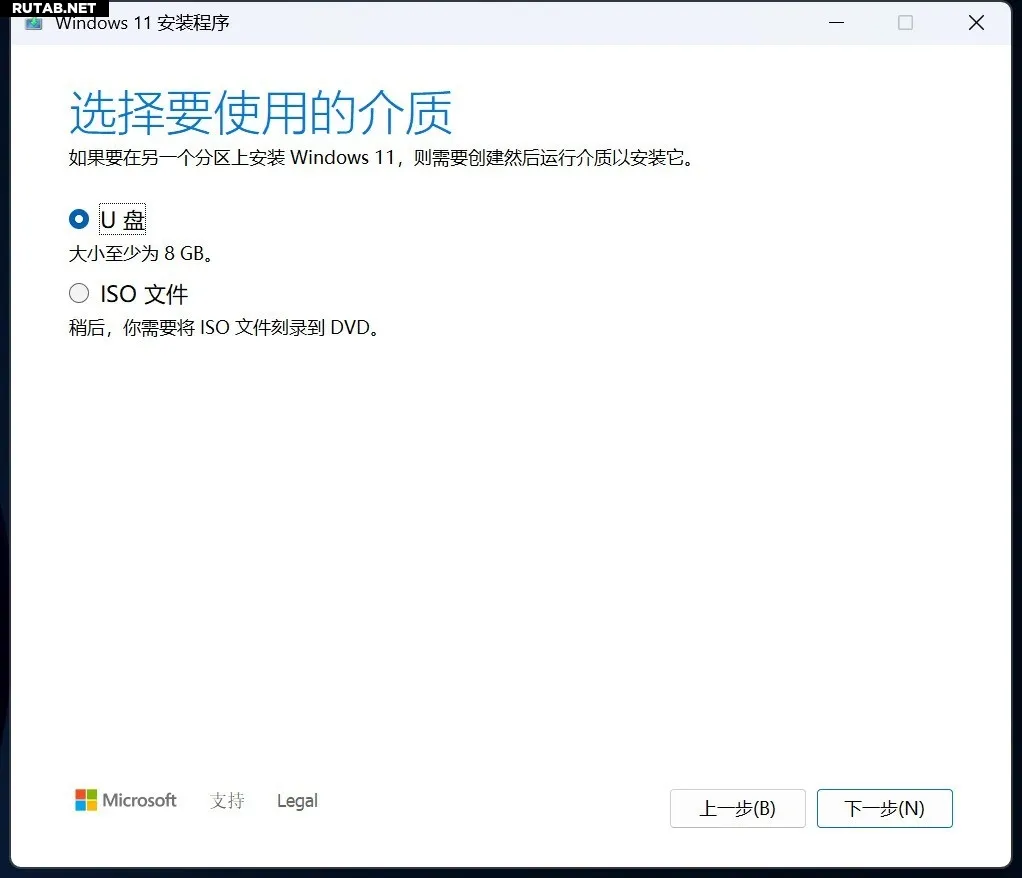Go back with 上一步(B) button
This screenshot has width=1022, height=878.
737,809
